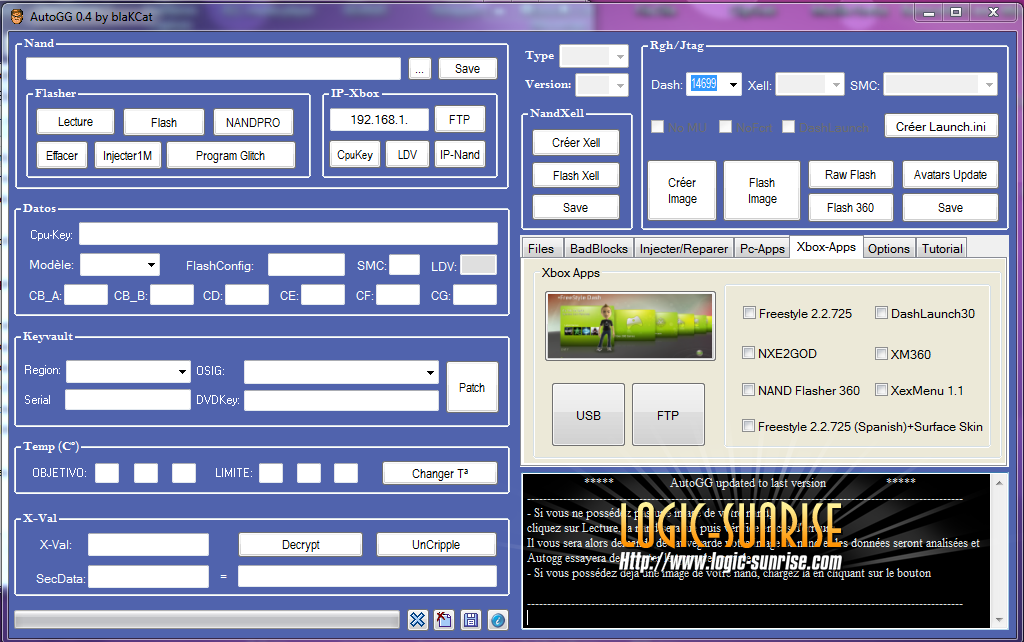The image size is (1024, 642).
Task: Click the Créer Launch.ini button
Action: 940,127
